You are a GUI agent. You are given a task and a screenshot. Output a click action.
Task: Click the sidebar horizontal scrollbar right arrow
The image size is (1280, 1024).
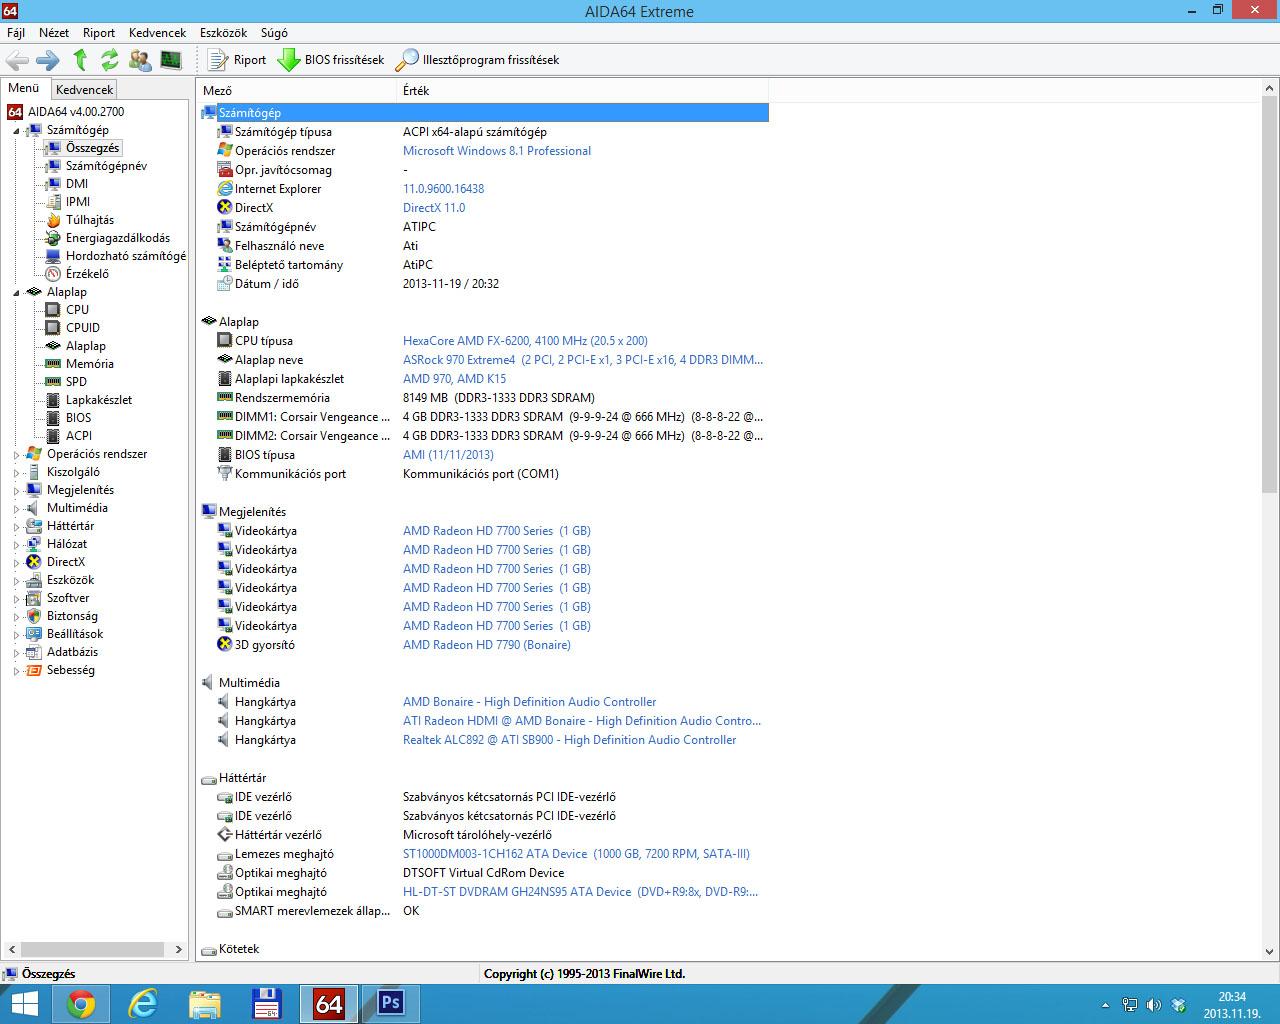pos(179,949)
